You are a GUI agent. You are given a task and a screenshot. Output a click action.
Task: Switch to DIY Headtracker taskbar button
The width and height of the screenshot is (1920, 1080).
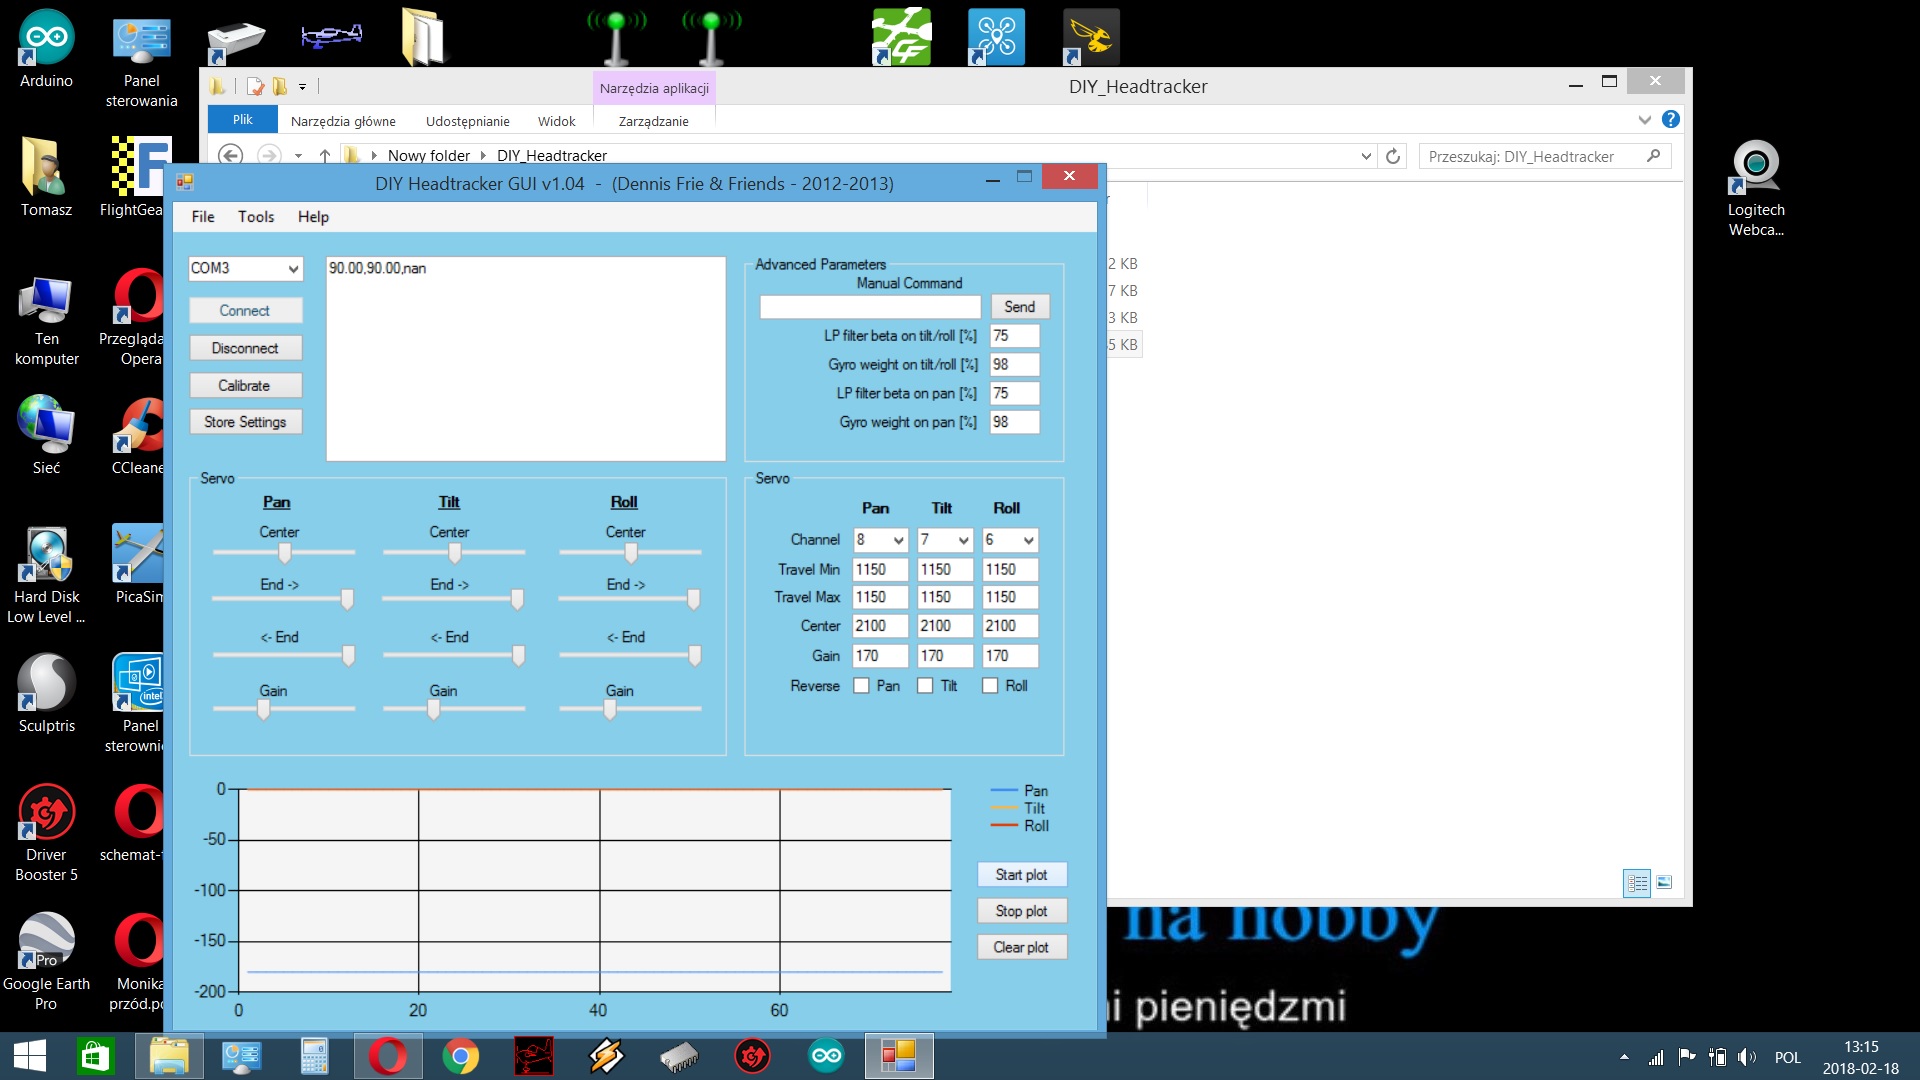(x=899, y=1057)
